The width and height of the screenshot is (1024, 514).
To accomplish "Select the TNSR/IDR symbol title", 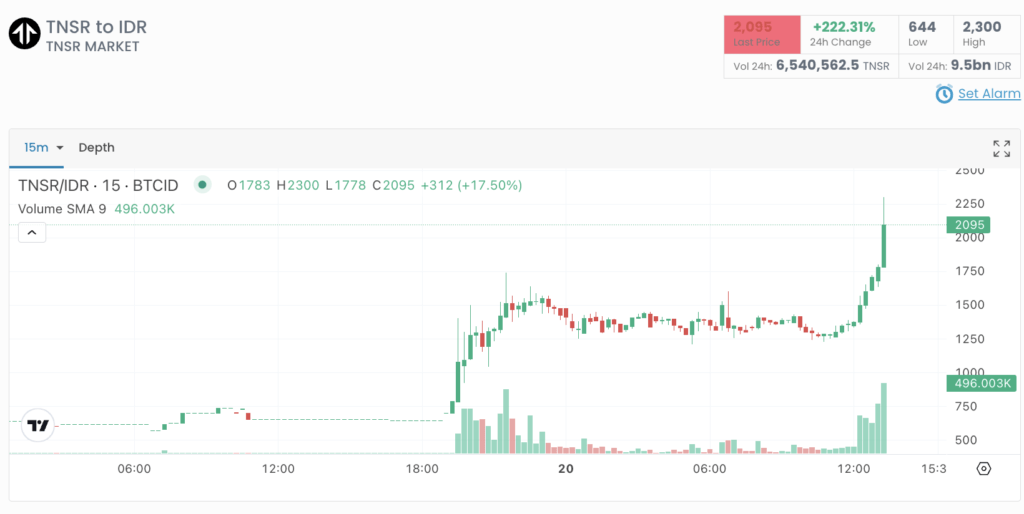I will click(x=98, y=185).
